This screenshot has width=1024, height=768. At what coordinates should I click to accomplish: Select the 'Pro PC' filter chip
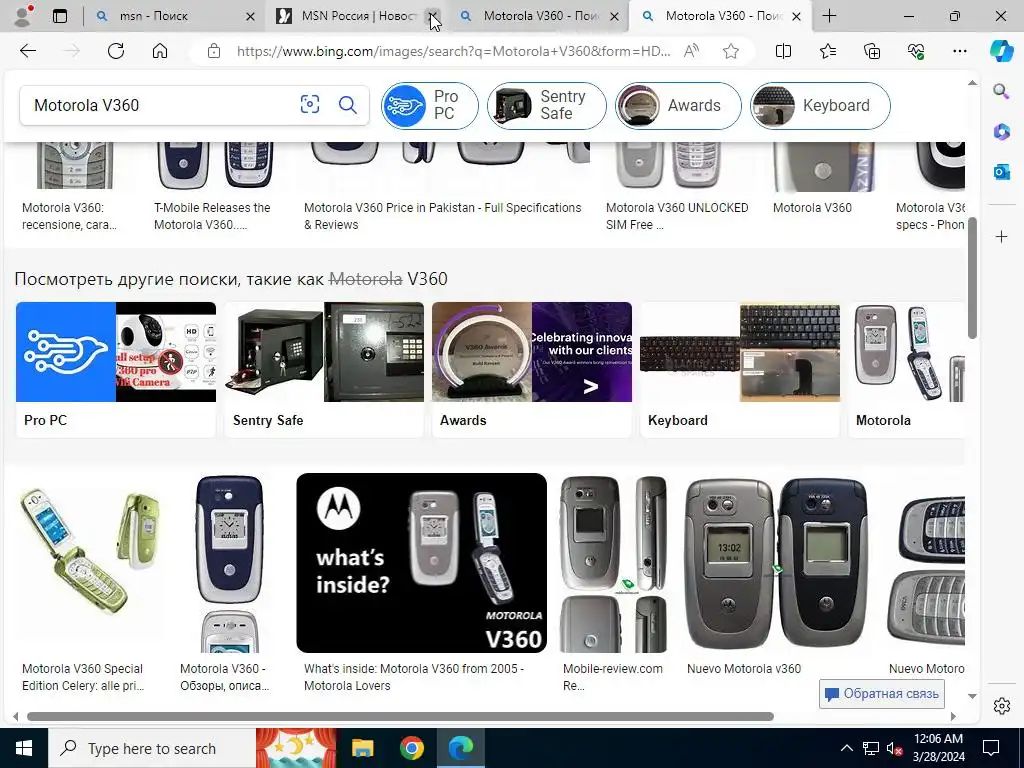coord(429,105)
